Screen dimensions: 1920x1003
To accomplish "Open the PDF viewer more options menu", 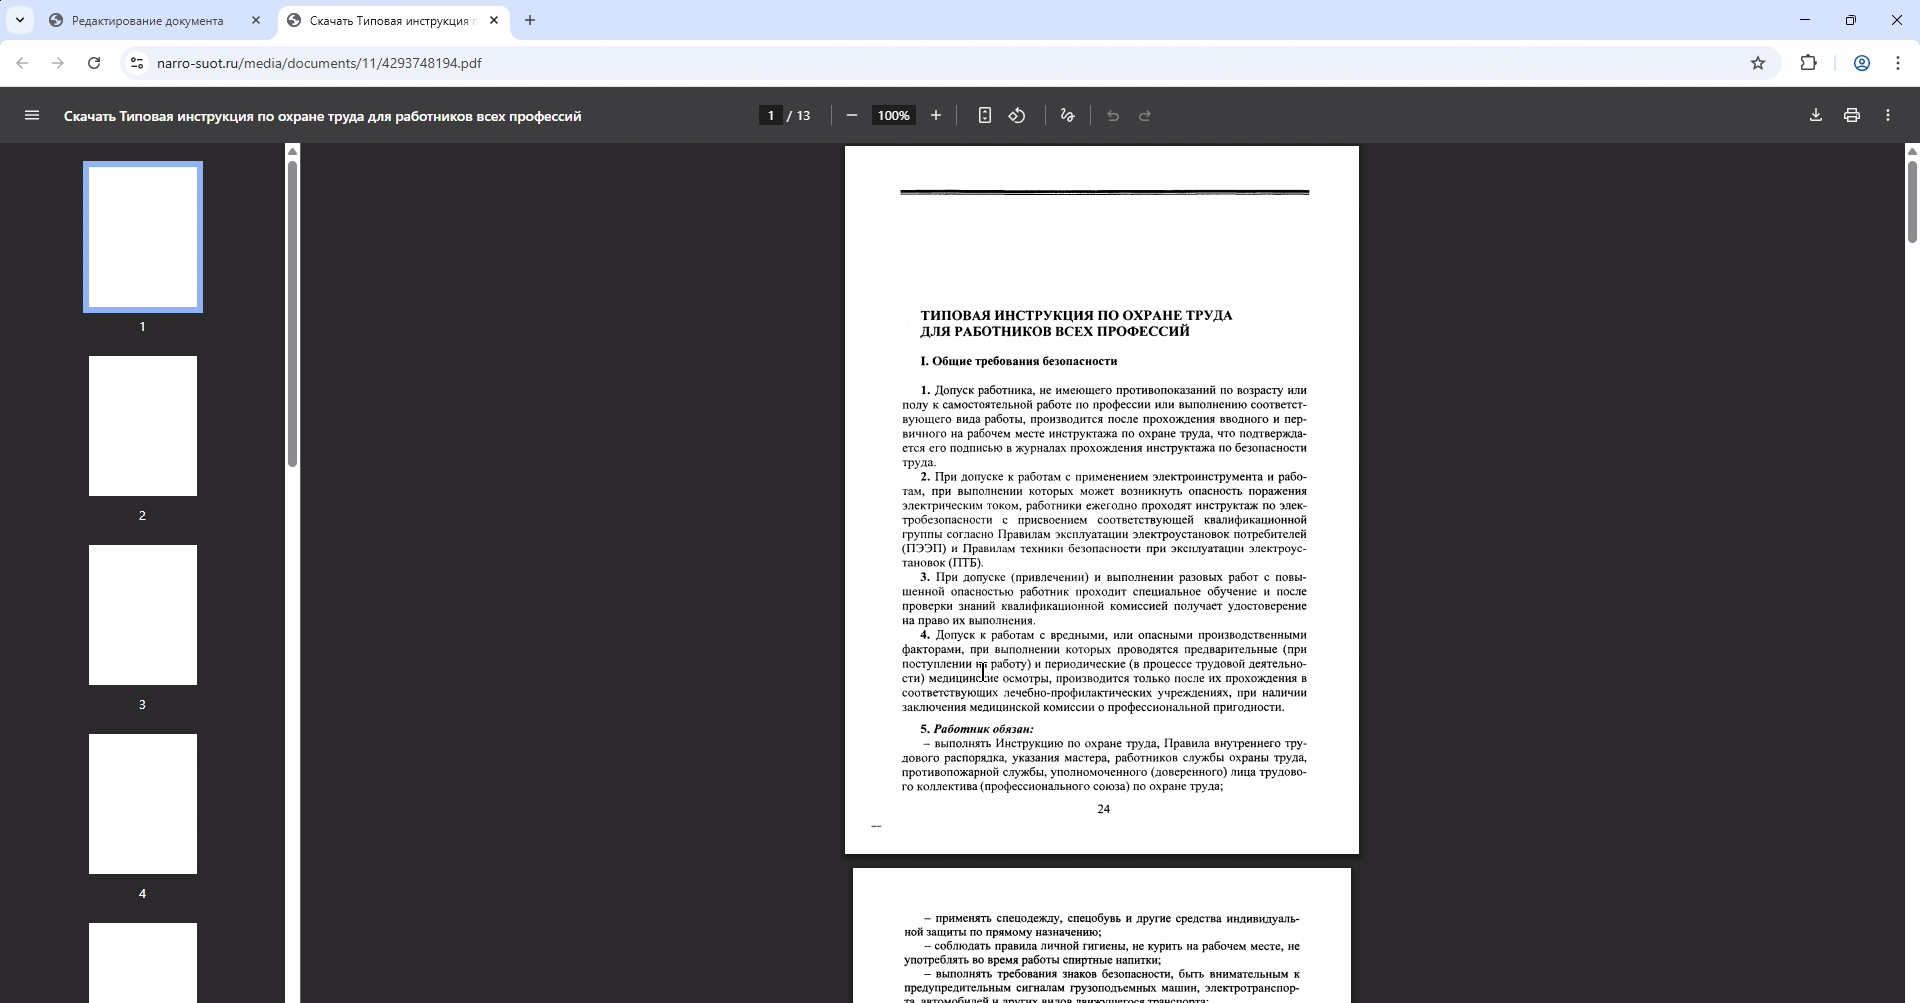I will pos(1888,115).
